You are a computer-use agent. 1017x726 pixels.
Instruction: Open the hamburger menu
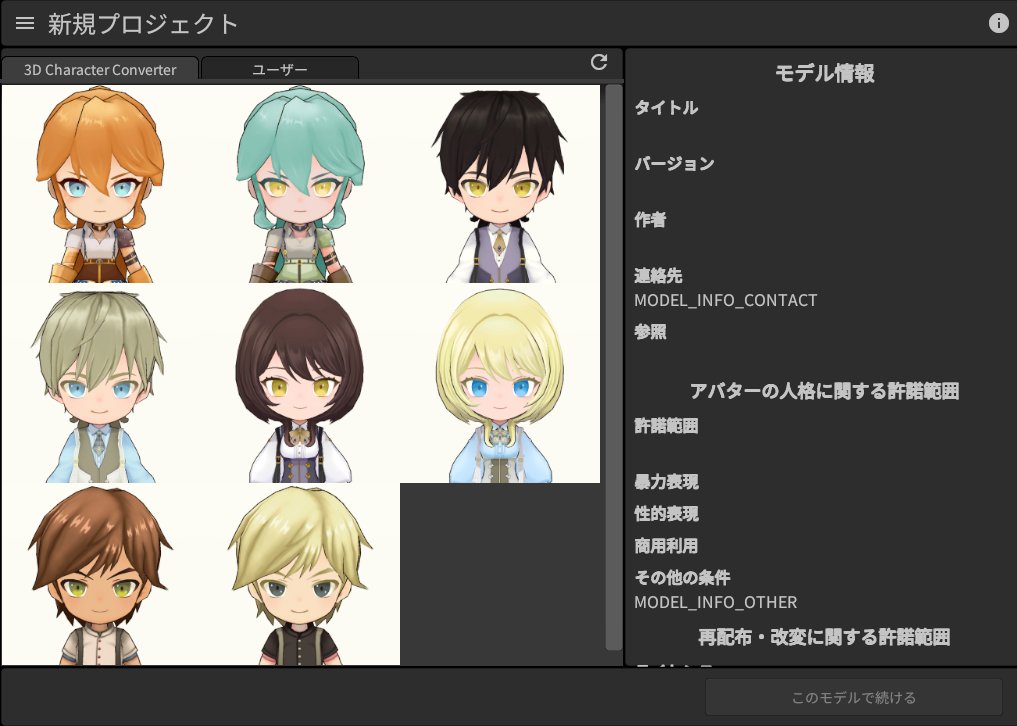pyautogui.click(x=24, y=23)
